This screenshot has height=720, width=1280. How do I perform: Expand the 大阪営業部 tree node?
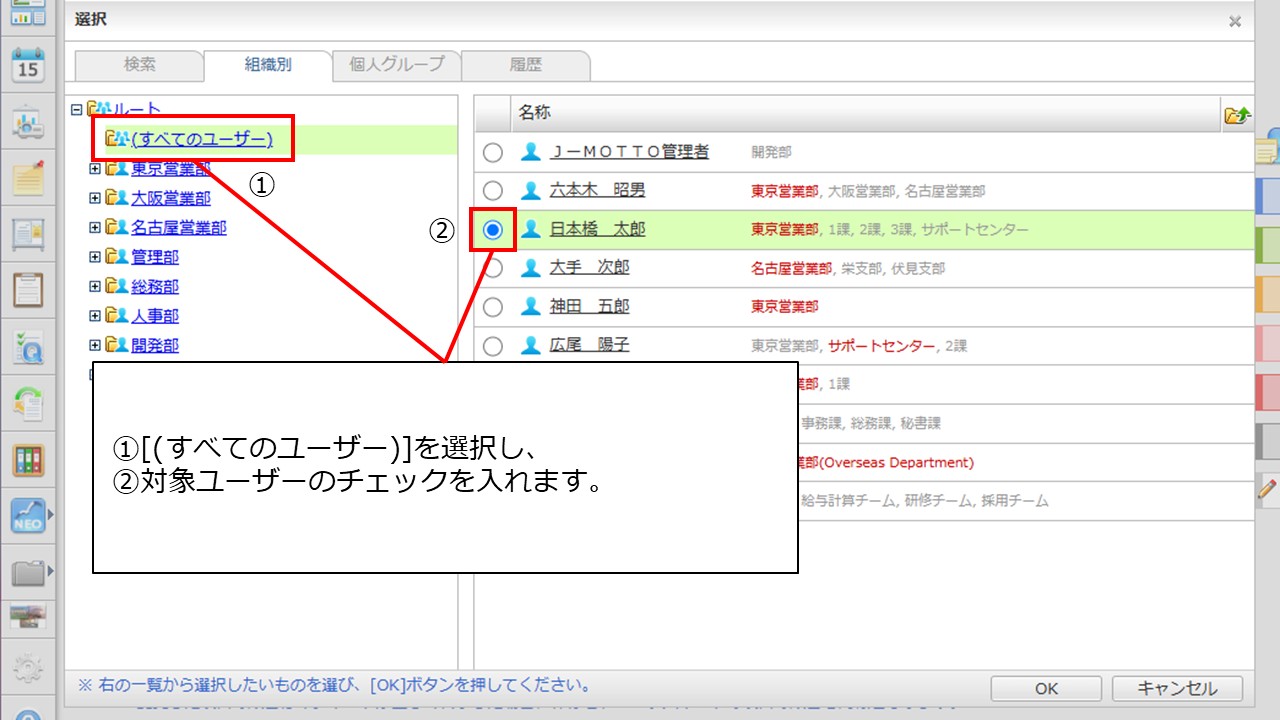[x=95, y=198]
